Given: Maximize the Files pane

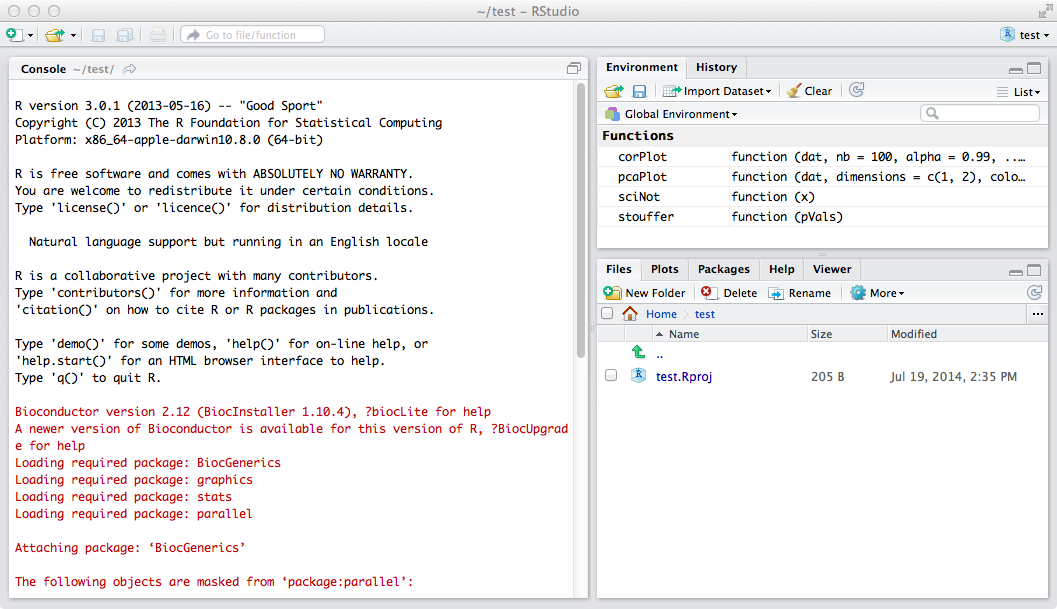Looking at the screenshot, I should 1034,270.
